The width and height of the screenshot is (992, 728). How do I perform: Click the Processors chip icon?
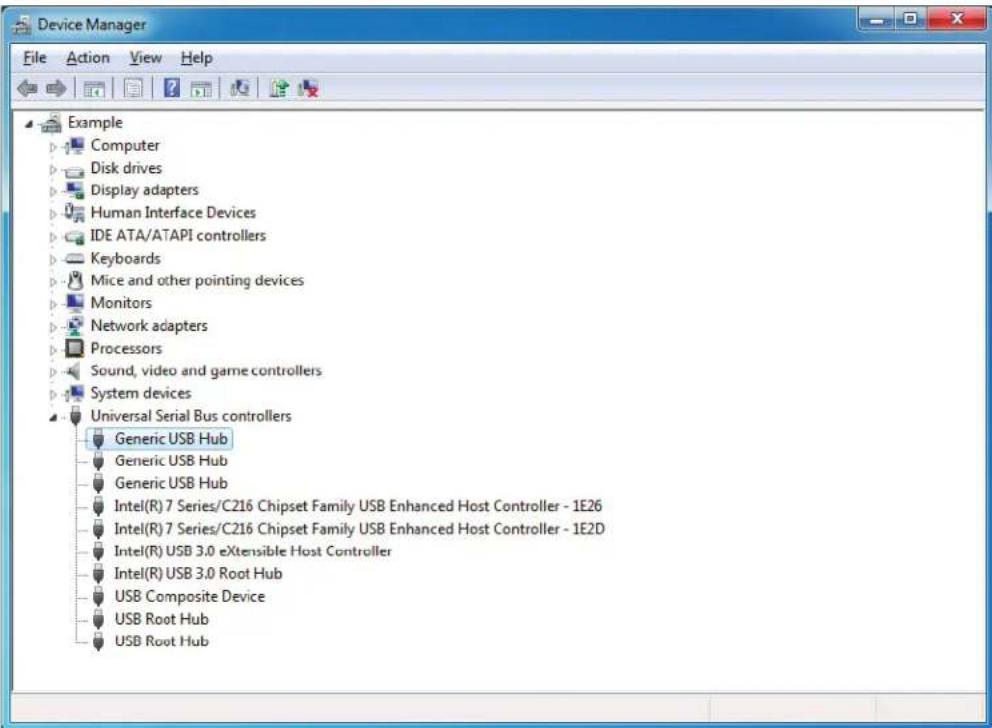tap(75, 348)
